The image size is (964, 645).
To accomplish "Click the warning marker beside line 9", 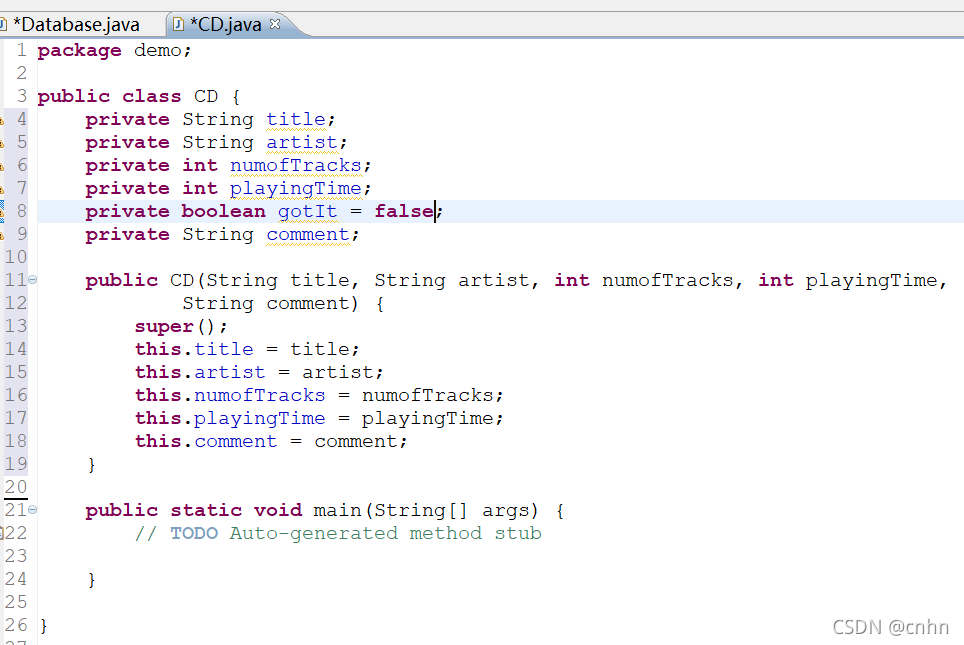I will click(x=6, y=234).
